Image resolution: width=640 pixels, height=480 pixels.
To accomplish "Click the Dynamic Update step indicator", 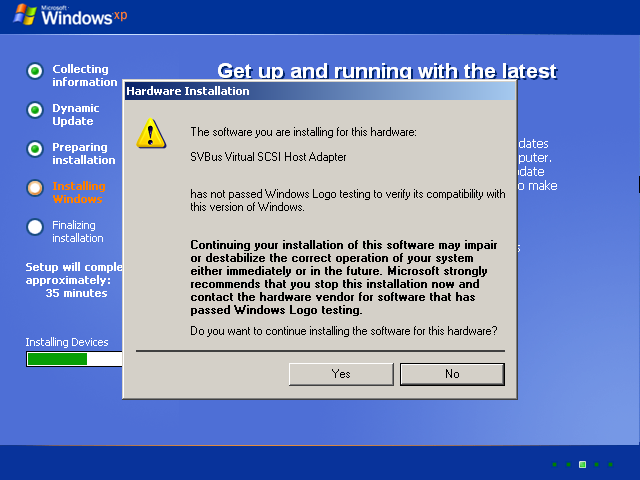I will click(35, 110).
